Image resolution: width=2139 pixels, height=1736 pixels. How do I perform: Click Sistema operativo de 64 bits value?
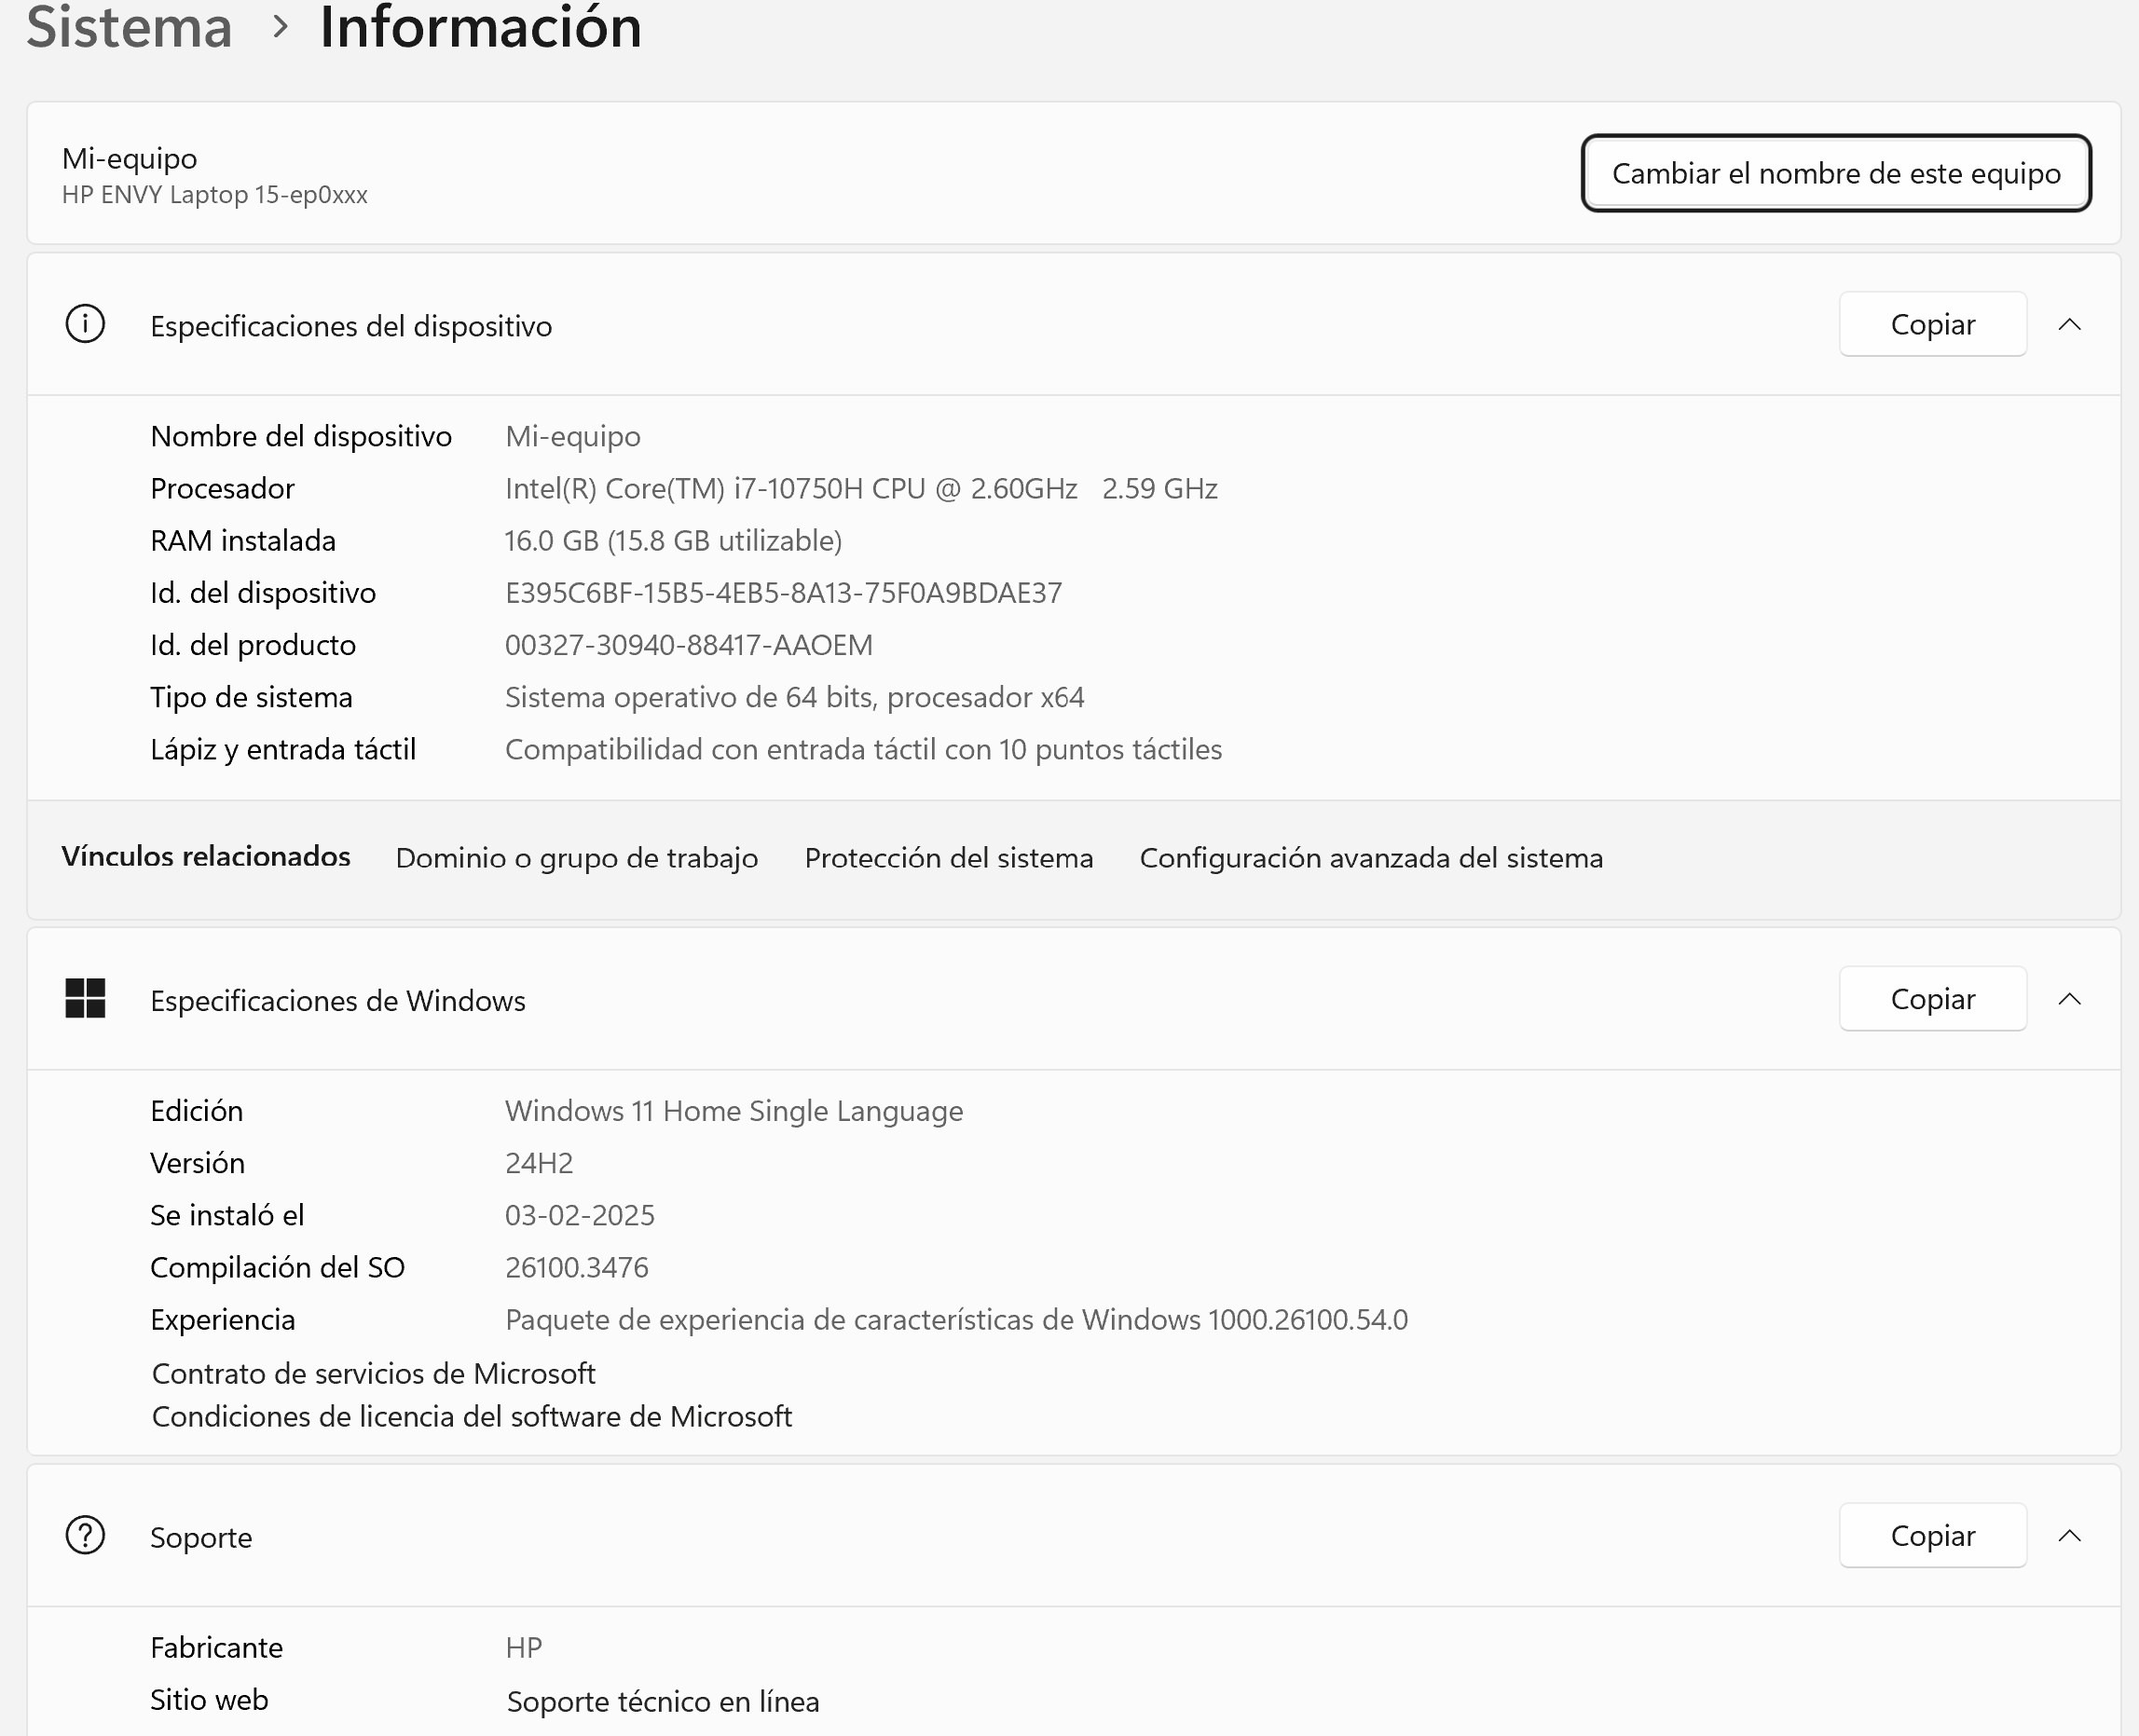[x=795, y=697]
